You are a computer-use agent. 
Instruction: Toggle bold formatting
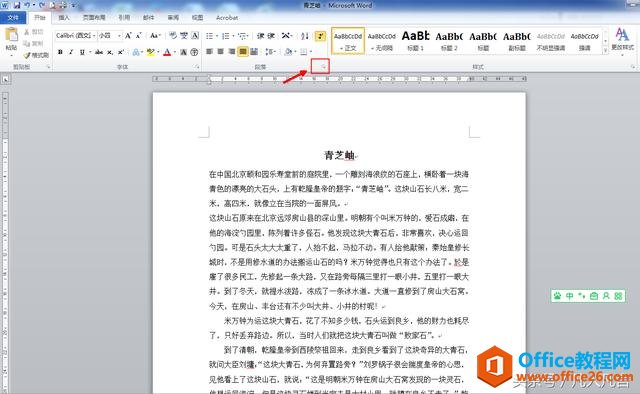(60, 52)
